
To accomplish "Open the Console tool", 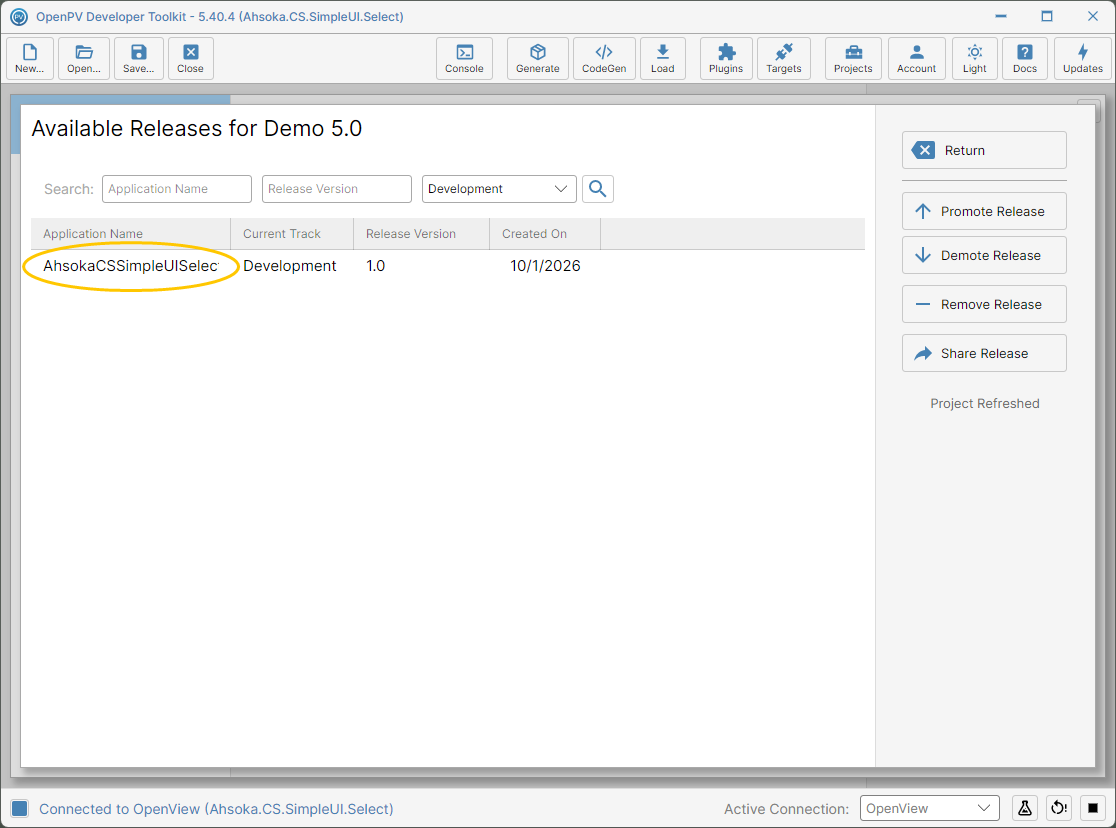I will point(465,58).
